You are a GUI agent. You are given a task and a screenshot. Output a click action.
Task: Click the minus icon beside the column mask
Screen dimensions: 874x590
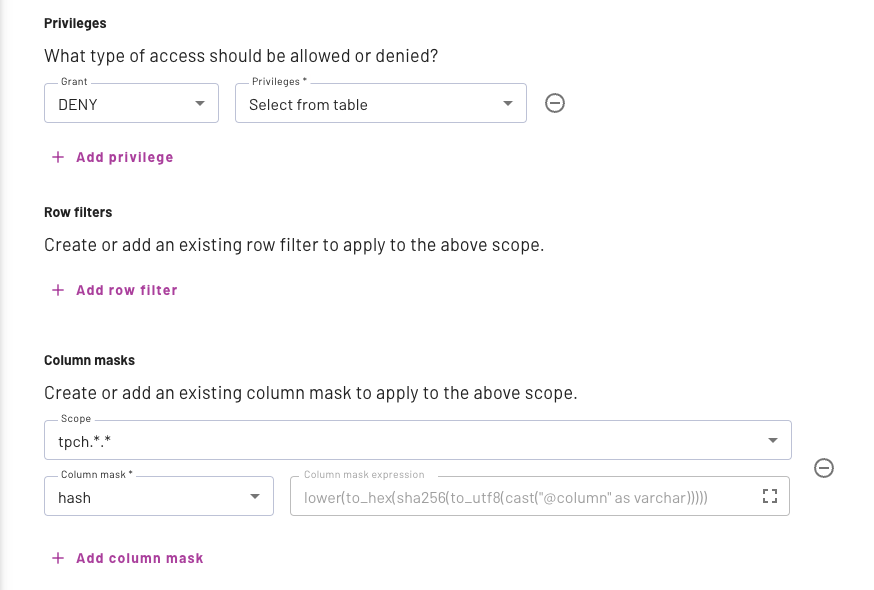coord(824,467)
